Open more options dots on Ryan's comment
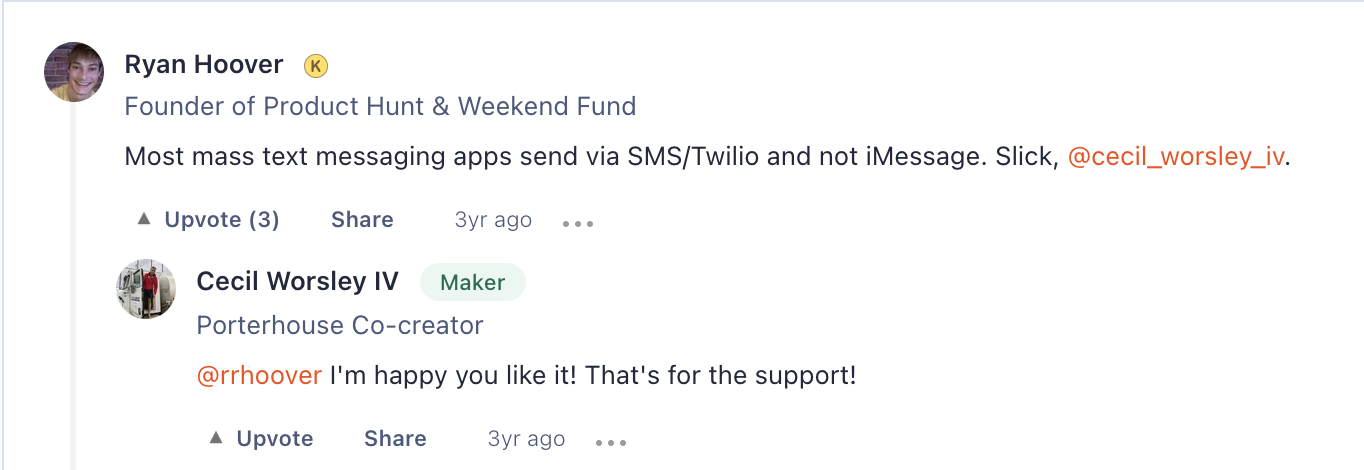The image size is (1364, 470). 578,223
